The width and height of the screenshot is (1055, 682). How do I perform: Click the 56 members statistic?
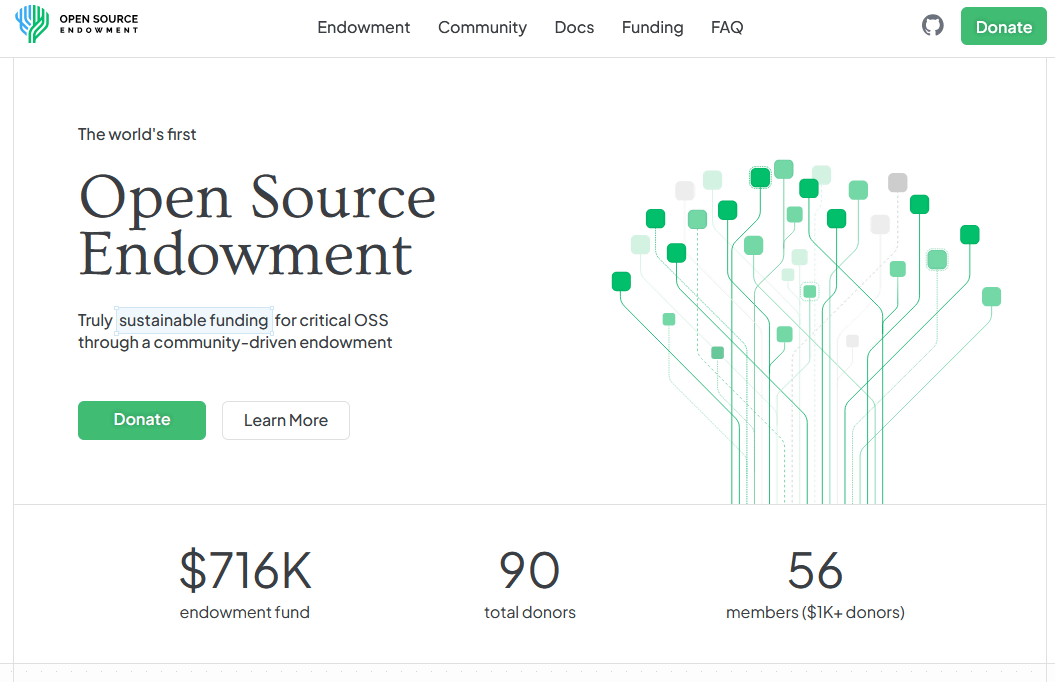(x=815, y=571)
